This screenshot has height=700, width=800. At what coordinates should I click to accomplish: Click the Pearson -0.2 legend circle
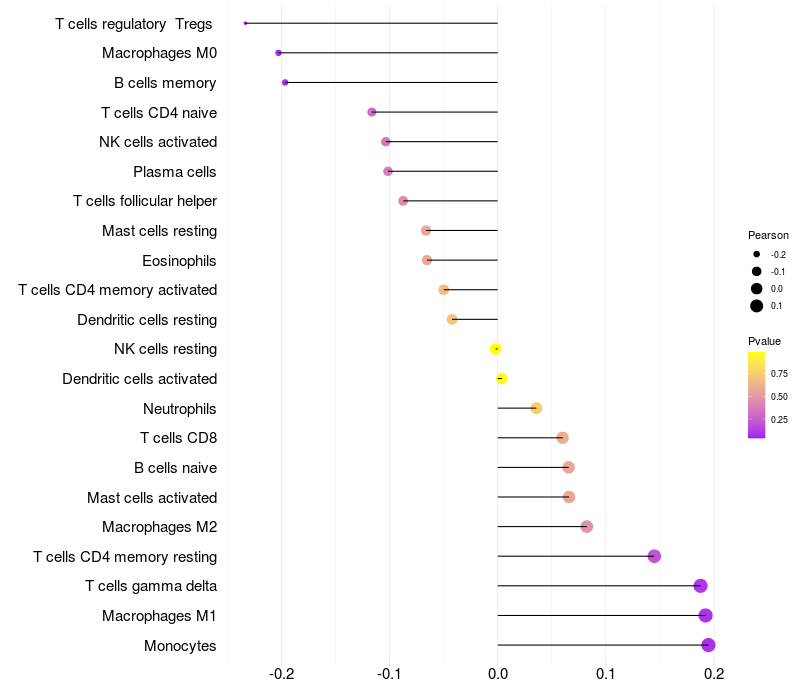757,254
